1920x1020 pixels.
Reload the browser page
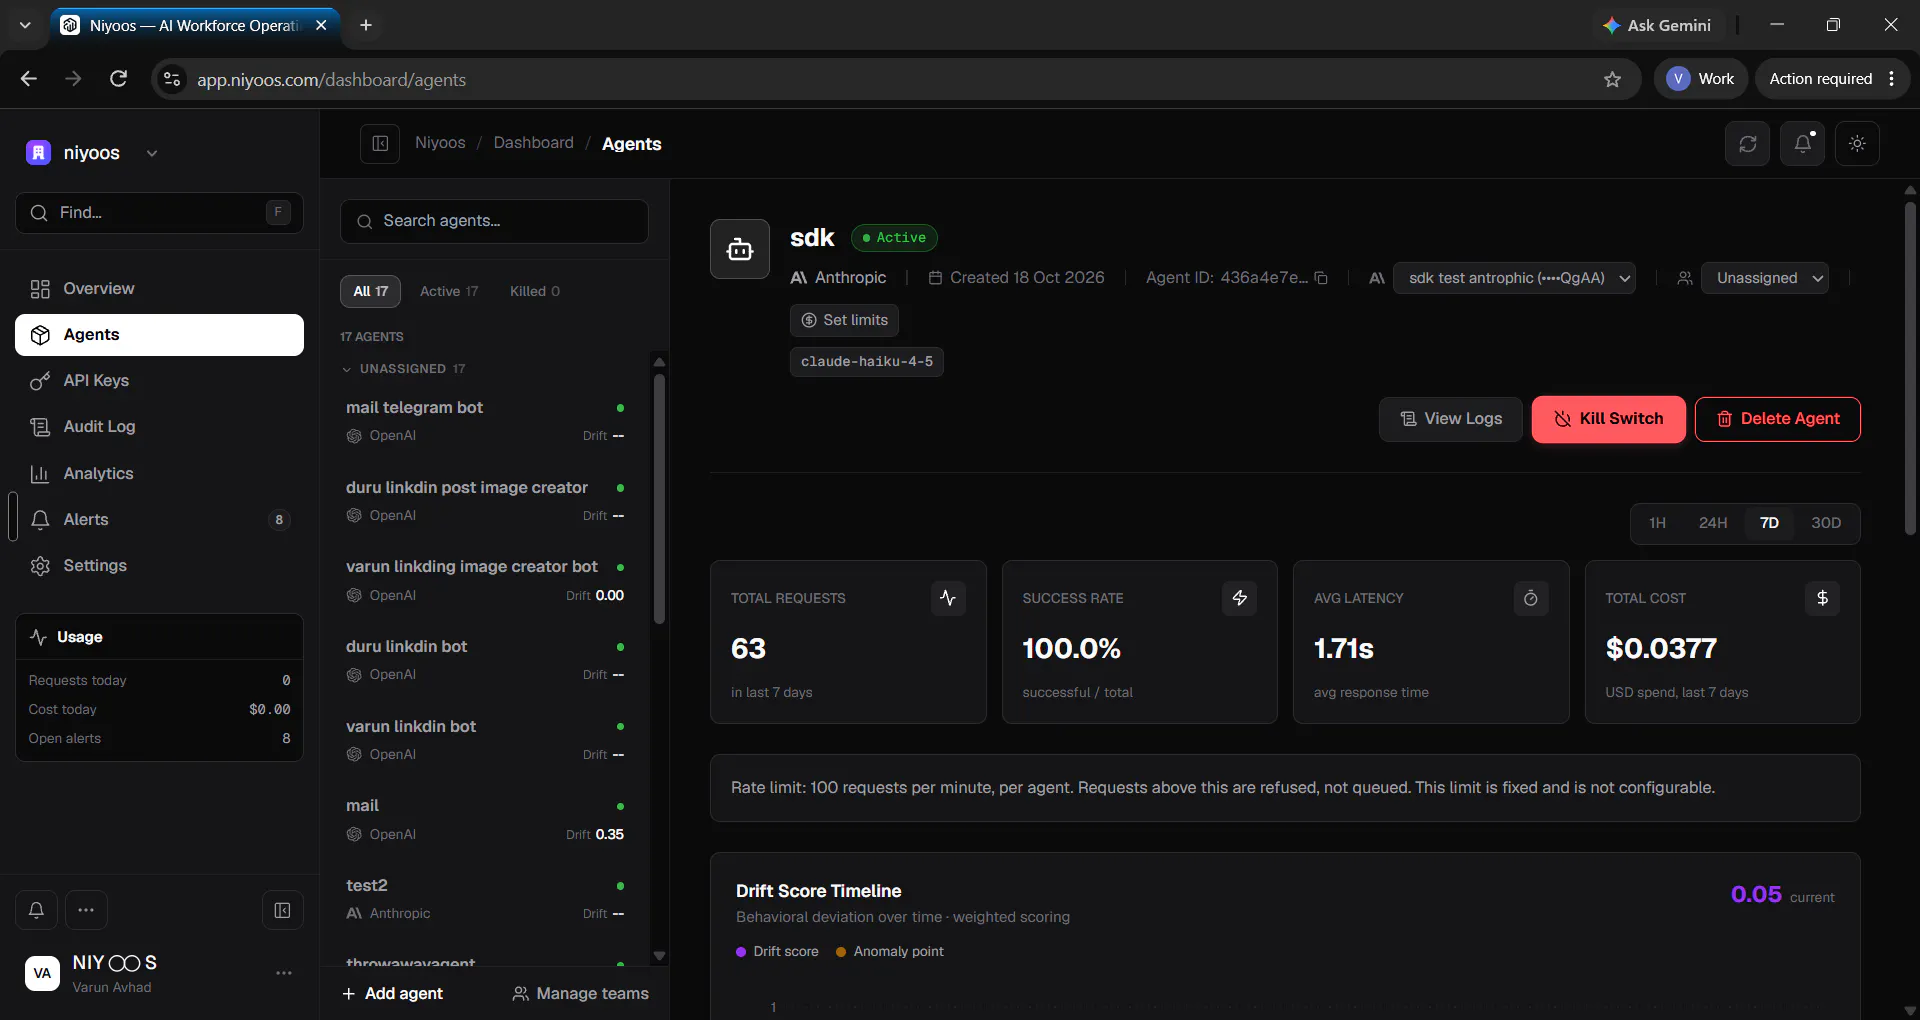(118, 79)
